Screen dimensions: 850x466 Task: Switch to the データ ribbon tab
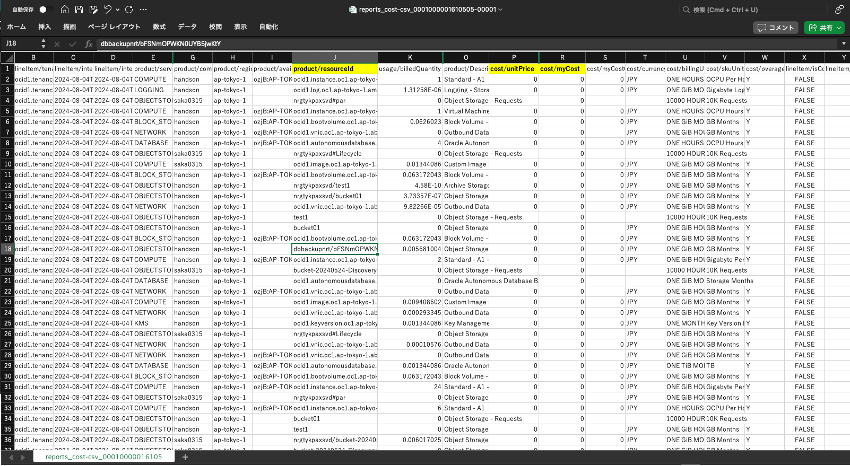(186, 28)
